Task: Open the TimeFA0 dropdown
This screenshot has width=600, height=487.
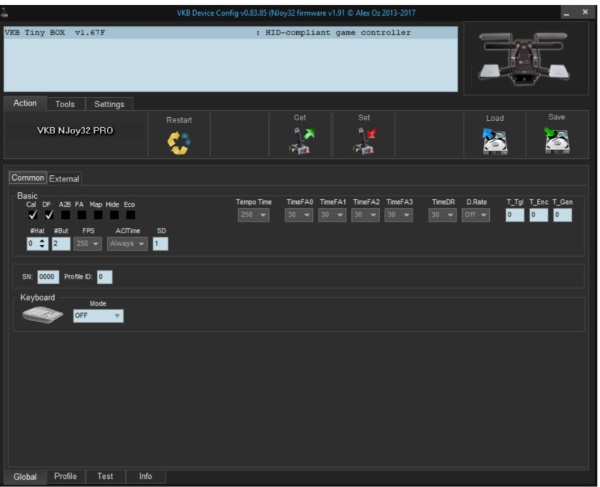Action: (299, 215)
